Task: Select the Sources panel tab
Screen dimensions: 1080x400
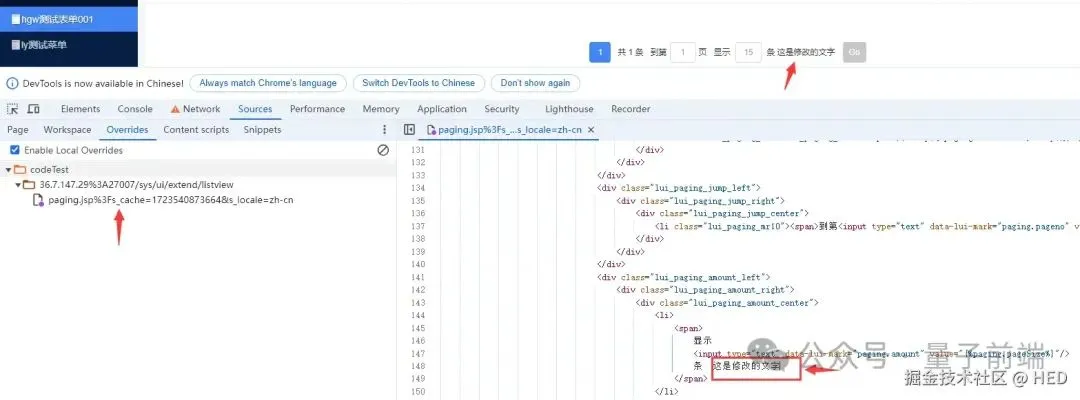Action: [255, 109]
